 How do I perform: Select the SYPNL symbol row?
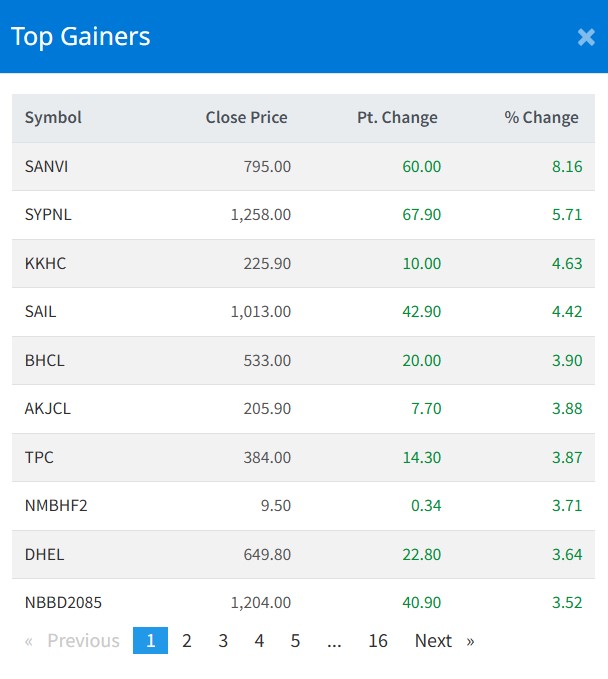click(x=48, y=215)
